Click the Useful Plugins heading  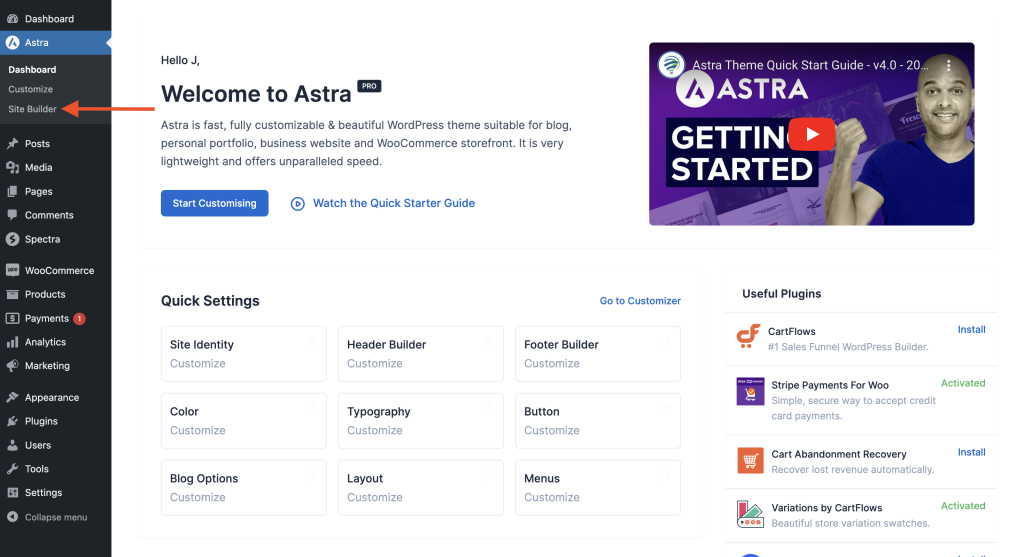782,294
